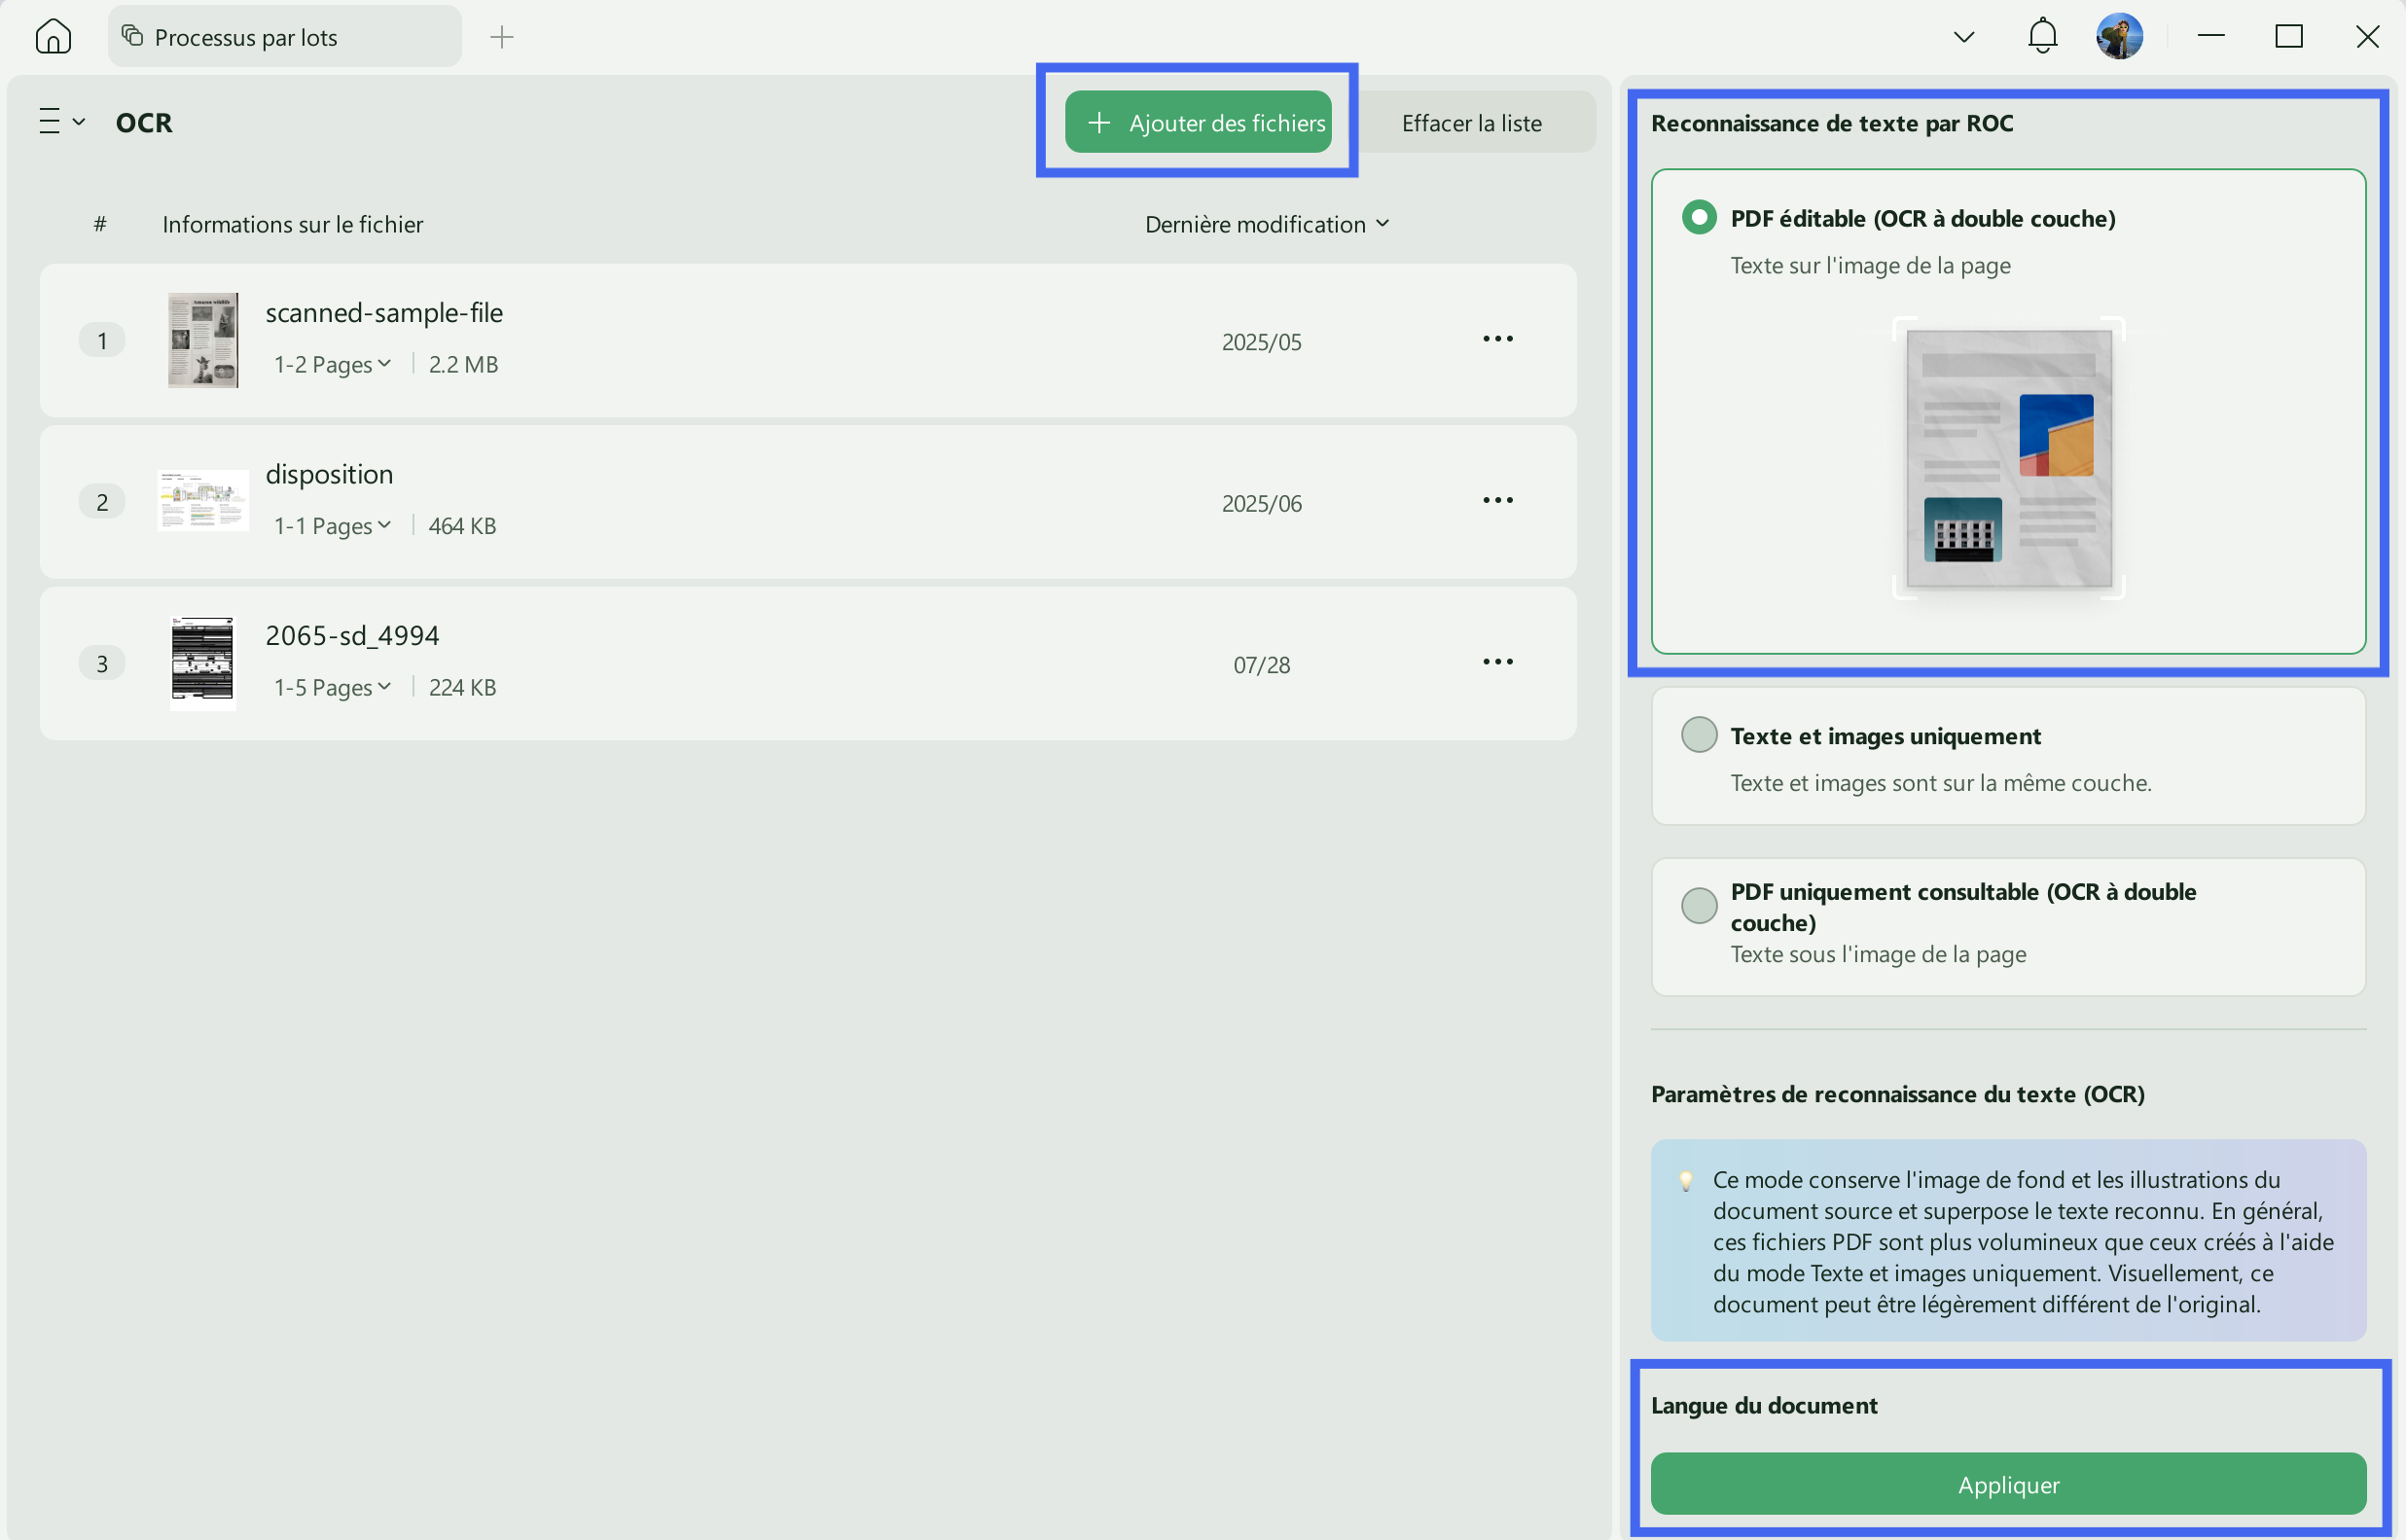The width and height of the screenshot is (2406, 1540).
Task: Go to the Home screen icon
Action: 53,37
